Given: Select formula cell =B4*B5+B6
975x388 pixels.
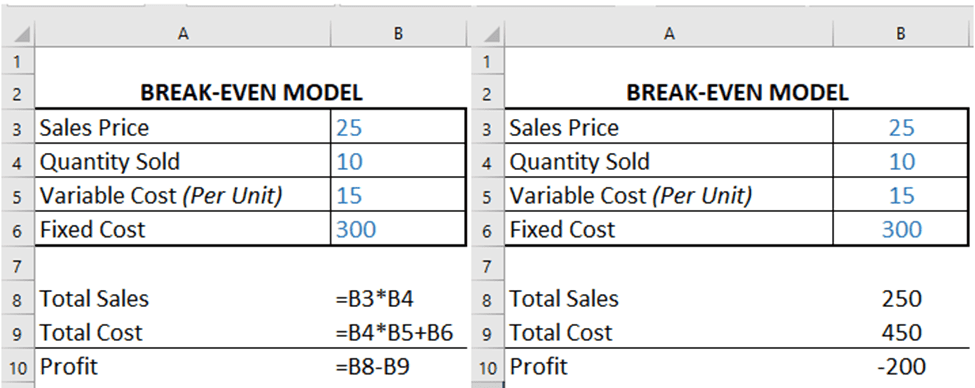Looking at the screenshot, I should (x=394, y=333).
